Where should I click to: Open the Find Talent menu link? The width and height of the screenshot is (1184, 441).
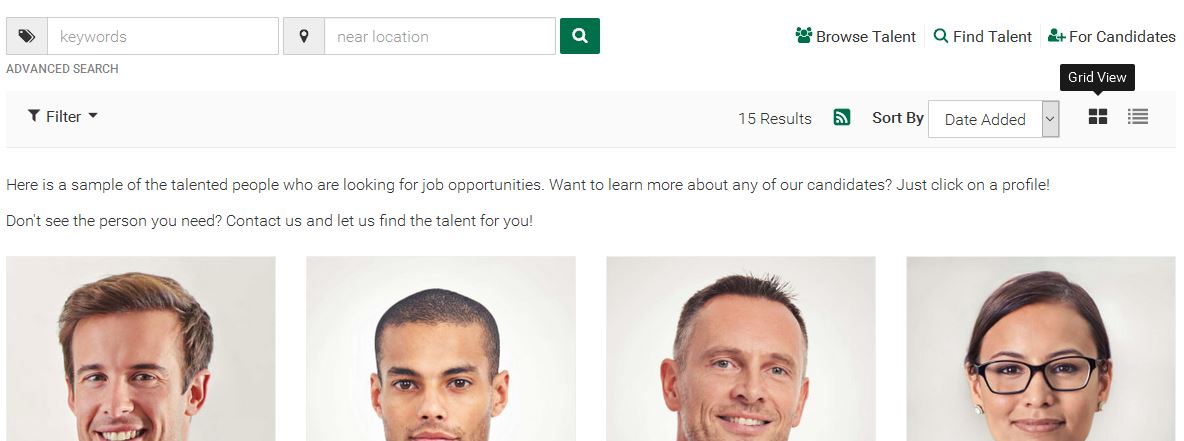[x=983, y=36]
